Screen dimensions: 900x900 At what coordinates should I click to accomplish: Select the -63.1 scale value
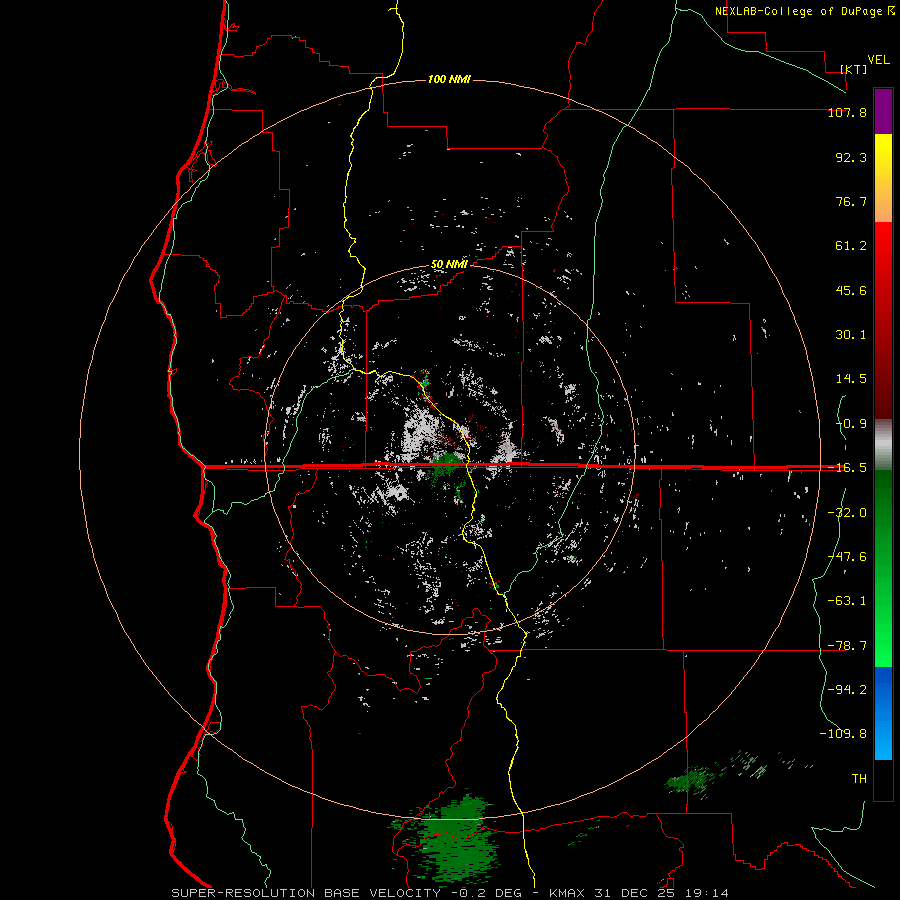tap(847, 601)
